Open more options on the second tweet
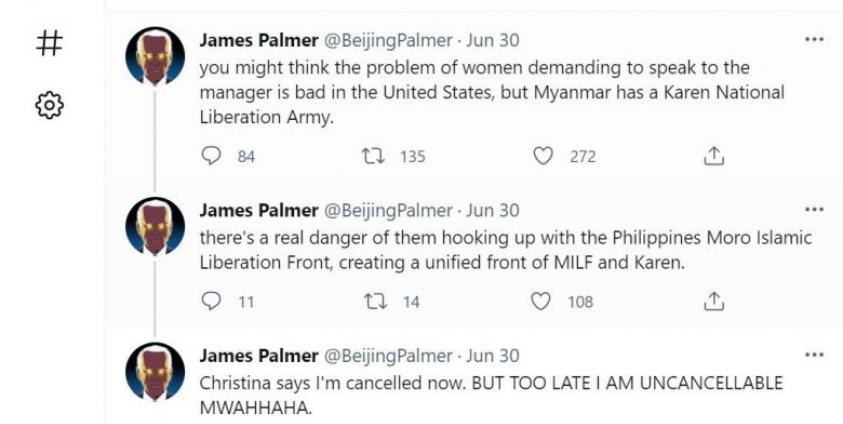Image resolution: width=843 pixels, height=424 pixels. pyautogui.click(x=814, y=209)
